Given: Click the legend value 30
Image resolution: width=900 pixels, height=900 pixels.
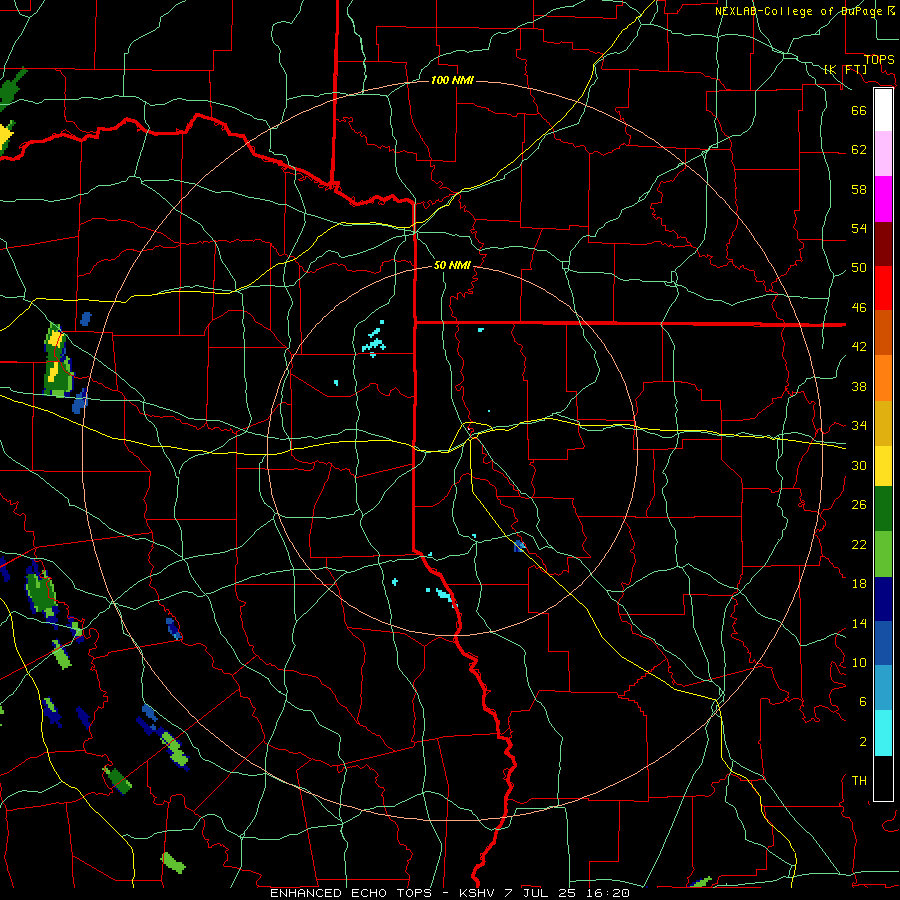Looking at the screenshot, I should (859, 465).
